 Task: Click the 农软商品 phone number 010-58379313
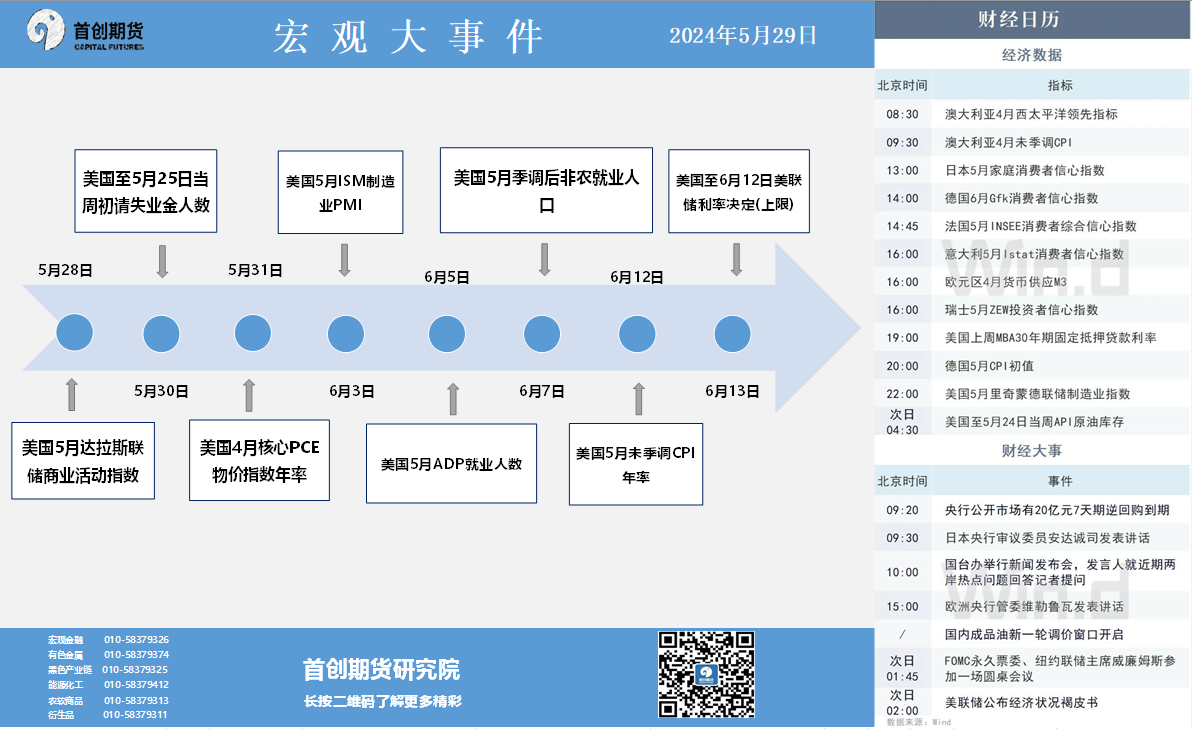click(137, 700)
